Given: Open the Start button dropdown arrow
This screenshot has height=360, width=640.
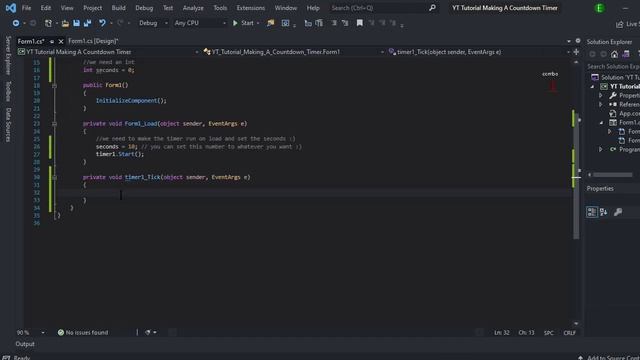Looking at the screenshot, I should [258, 23].
